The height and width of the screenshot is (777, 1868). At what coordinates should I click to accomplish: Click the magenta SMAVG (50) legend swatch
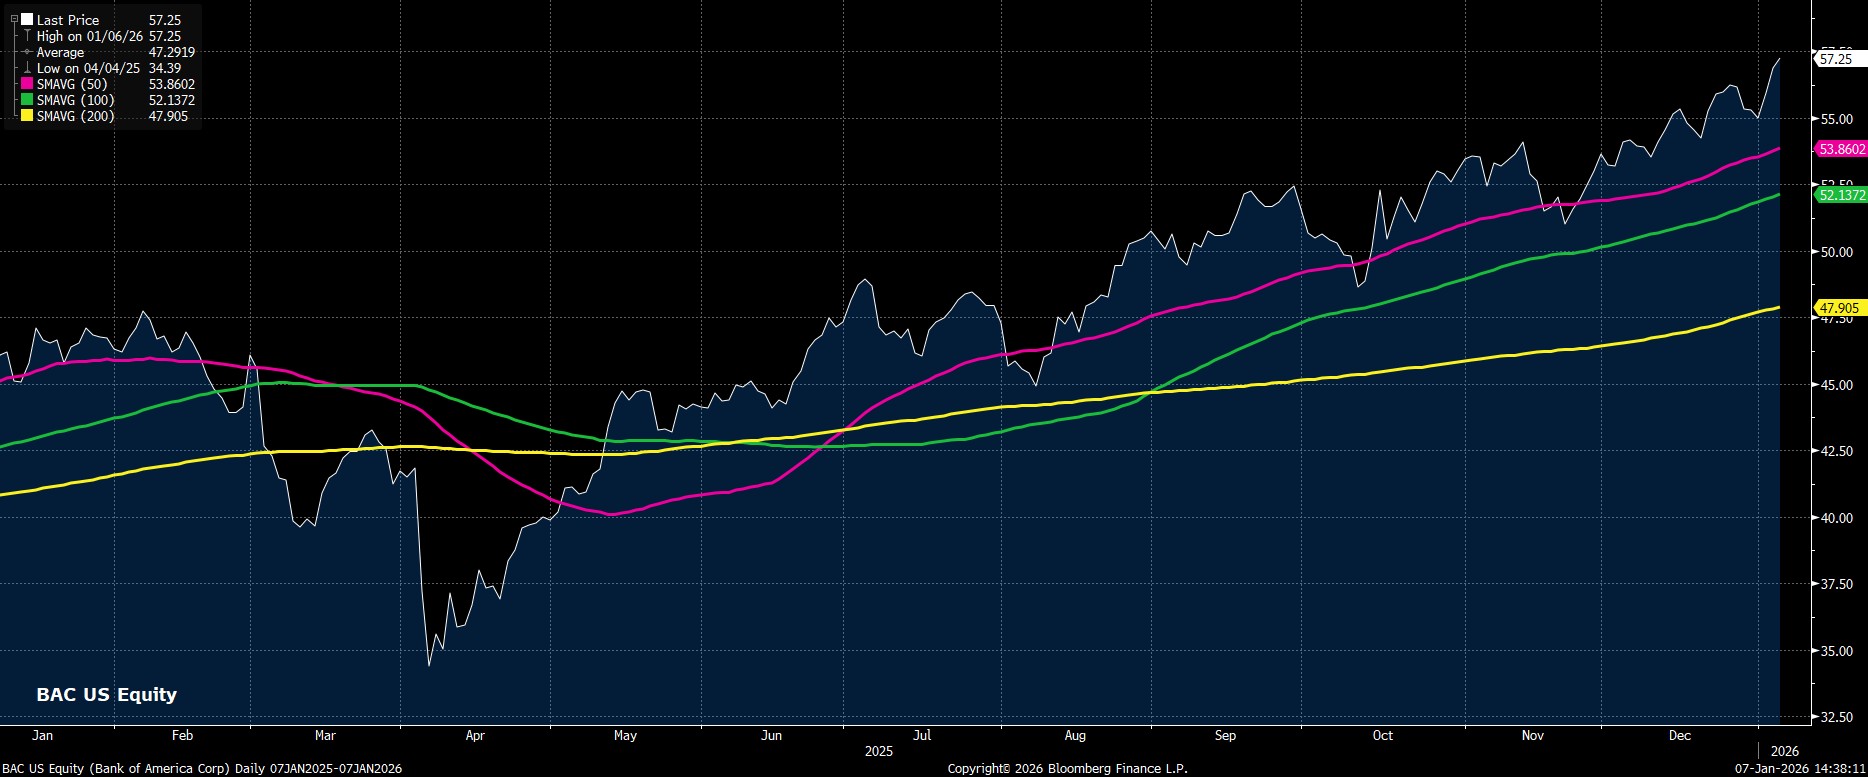(27, 84)
